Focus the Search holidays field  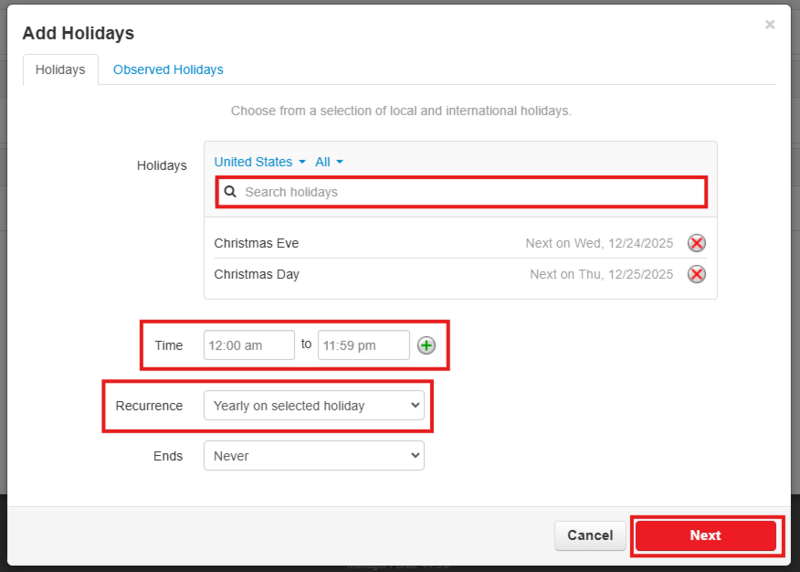click(470, 192)
